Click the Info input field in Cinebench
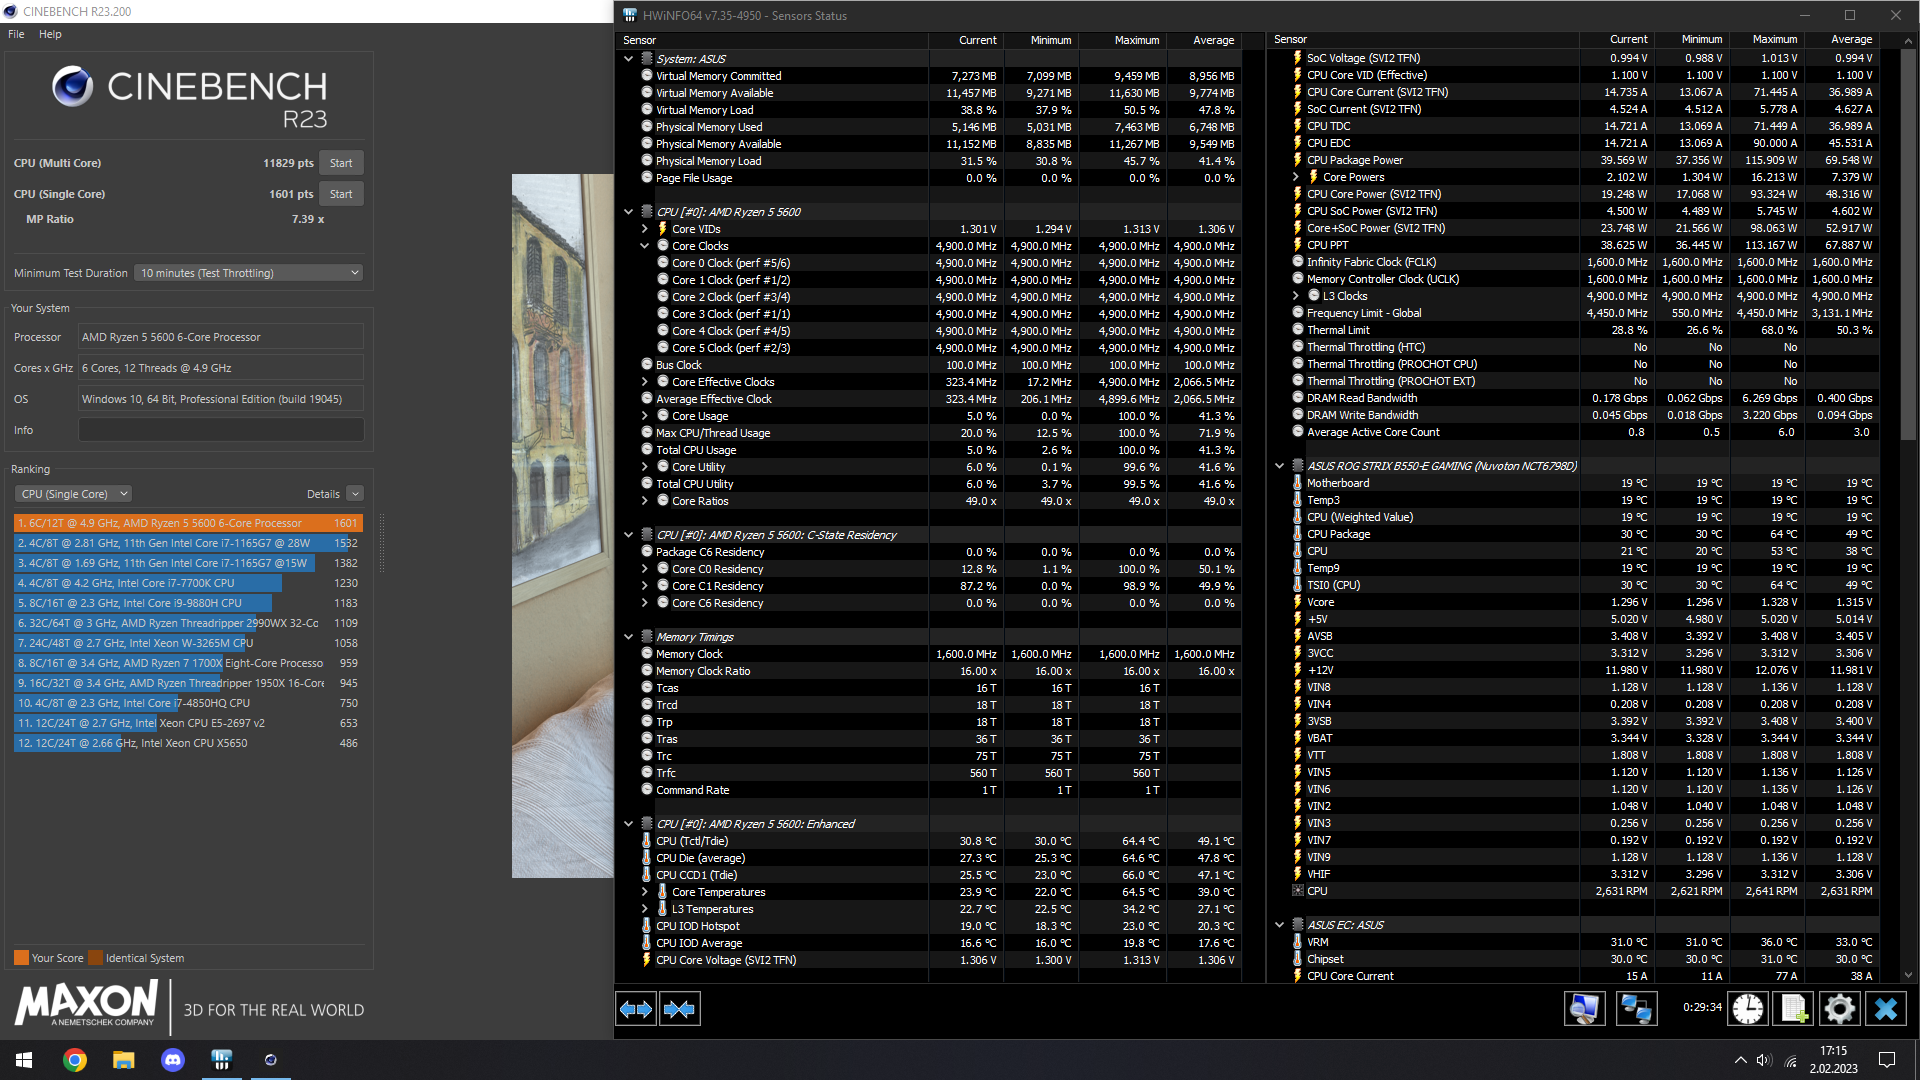1920x1080 pixels. 221,430
